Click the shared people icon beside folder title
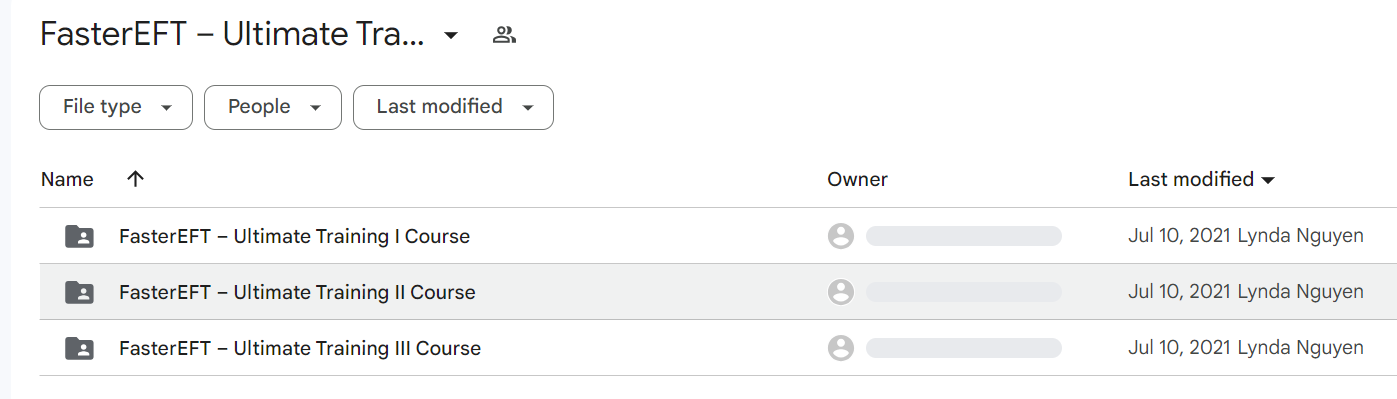1397x399 pixels. point(504,36)
